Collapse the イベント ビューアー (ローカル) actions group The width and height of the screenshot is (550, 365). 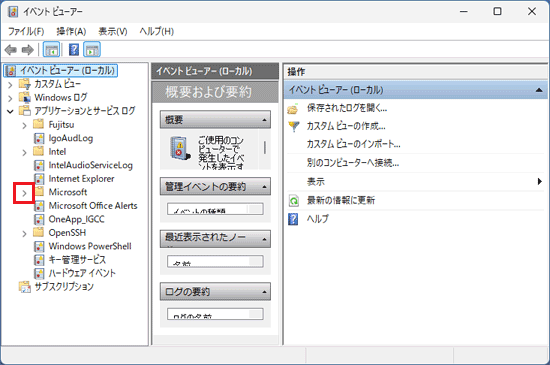[539, 90]
